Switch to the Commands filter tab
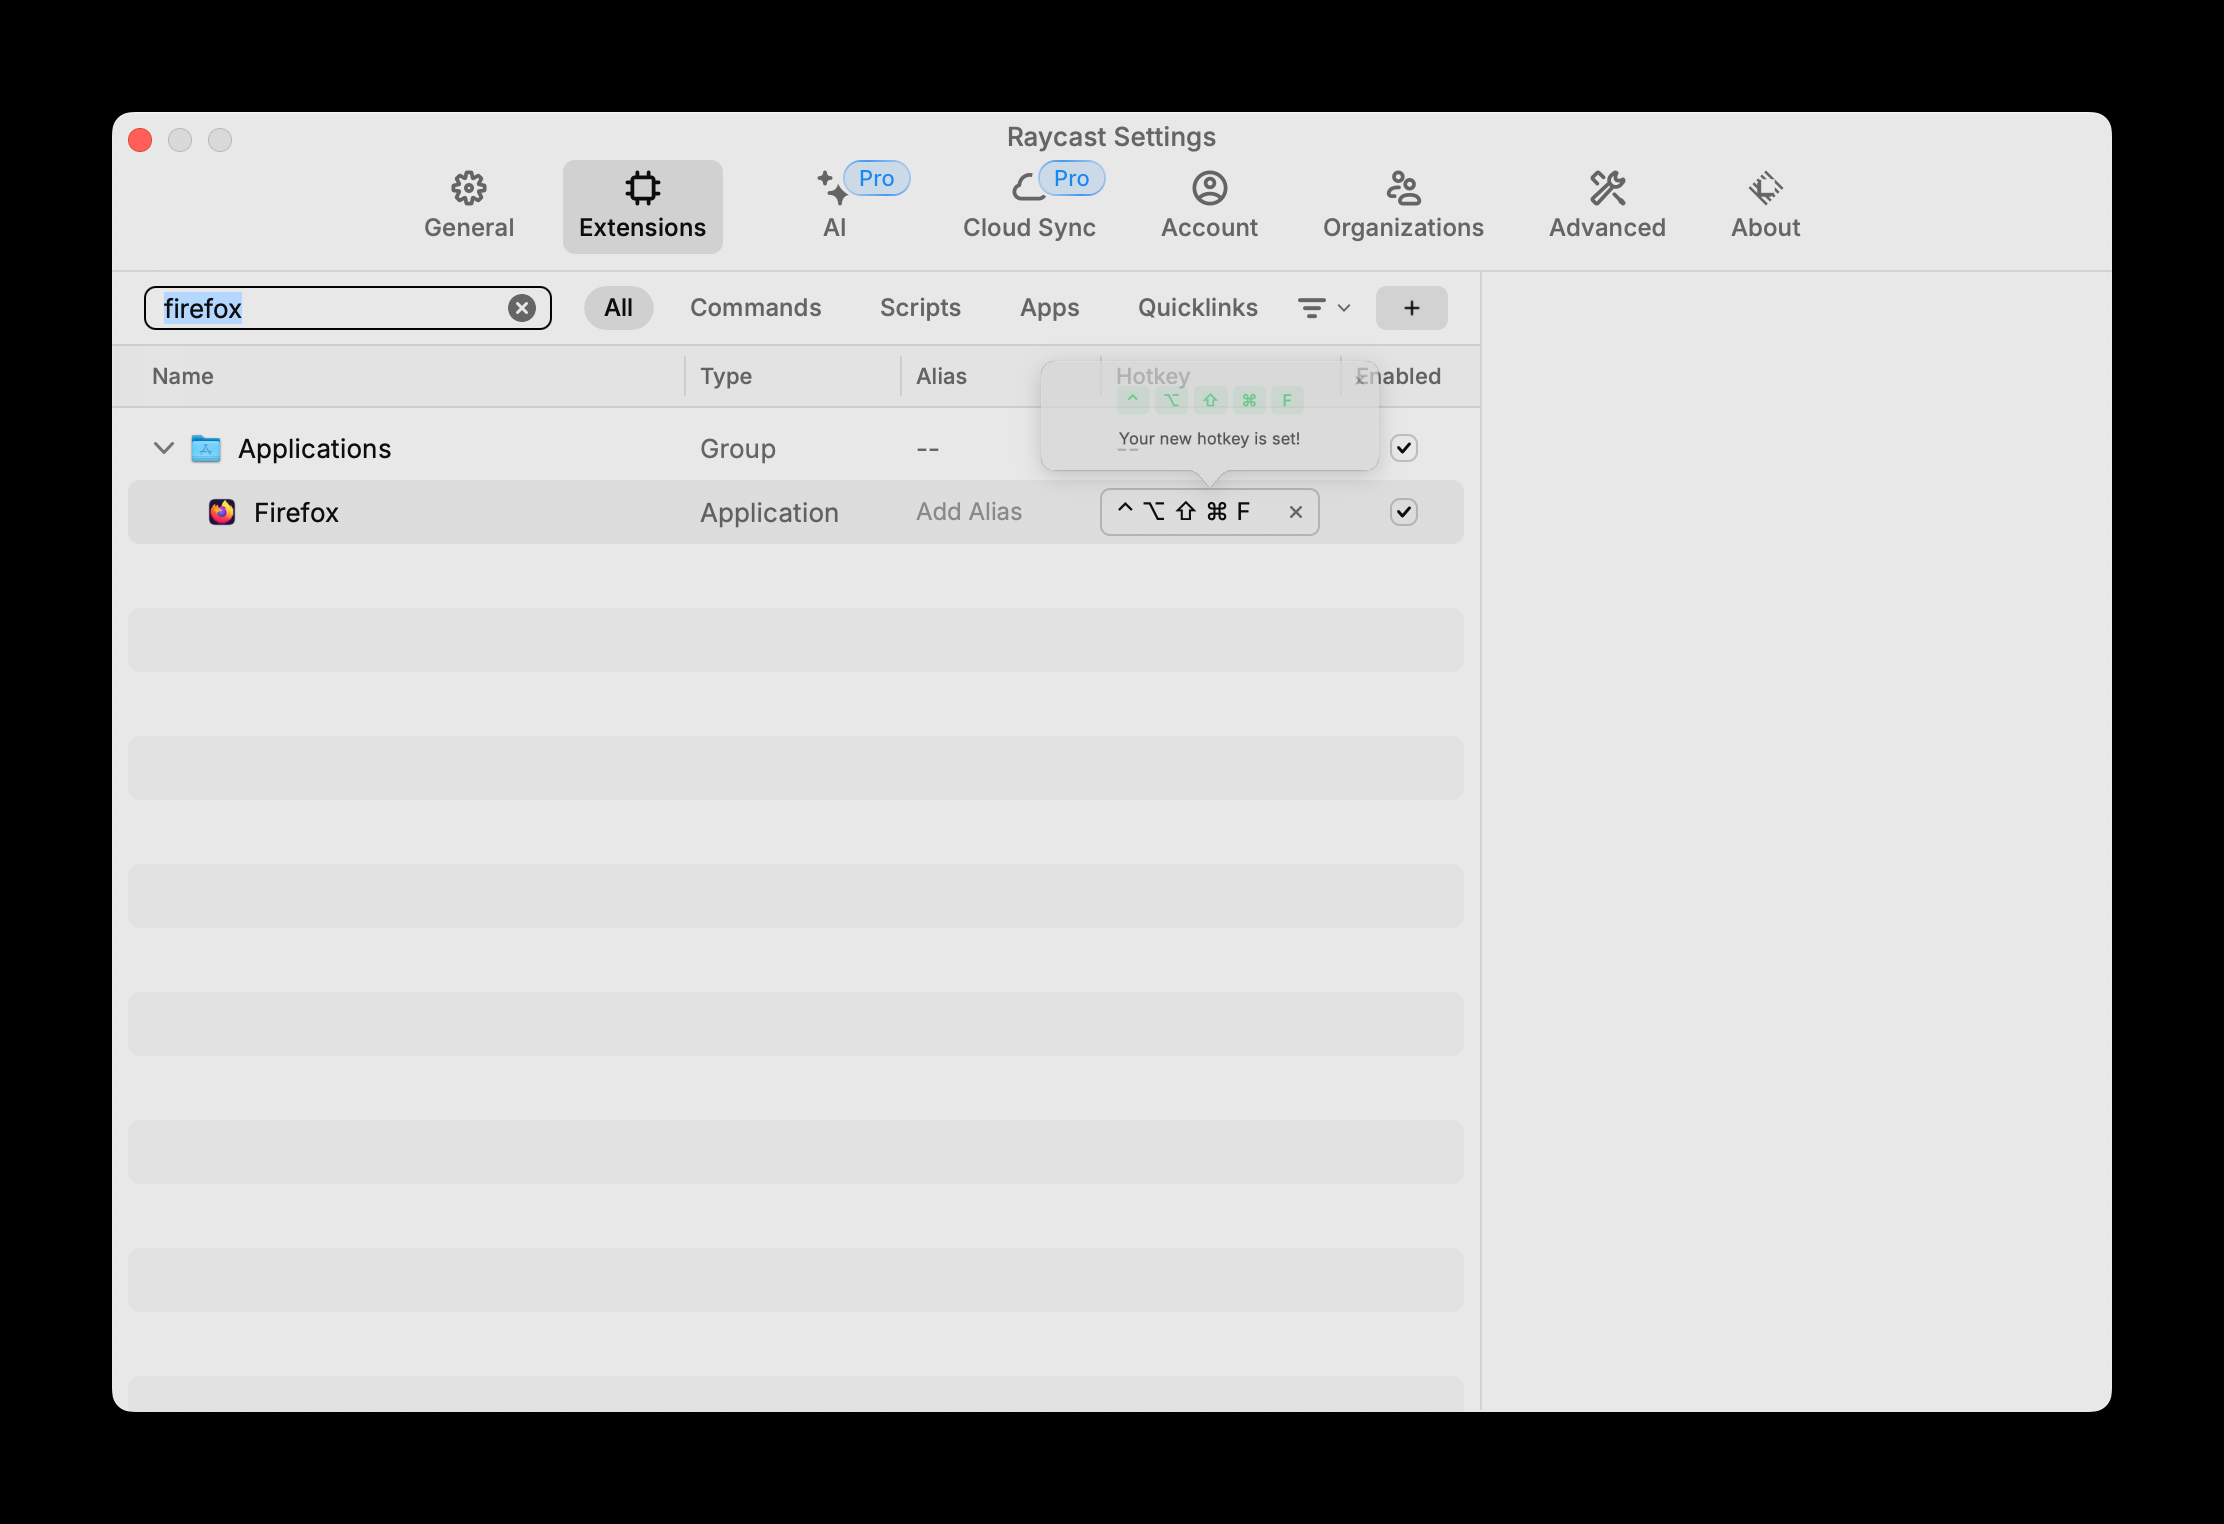The height and width of the screenshot is (1524, 2224). 755,308
